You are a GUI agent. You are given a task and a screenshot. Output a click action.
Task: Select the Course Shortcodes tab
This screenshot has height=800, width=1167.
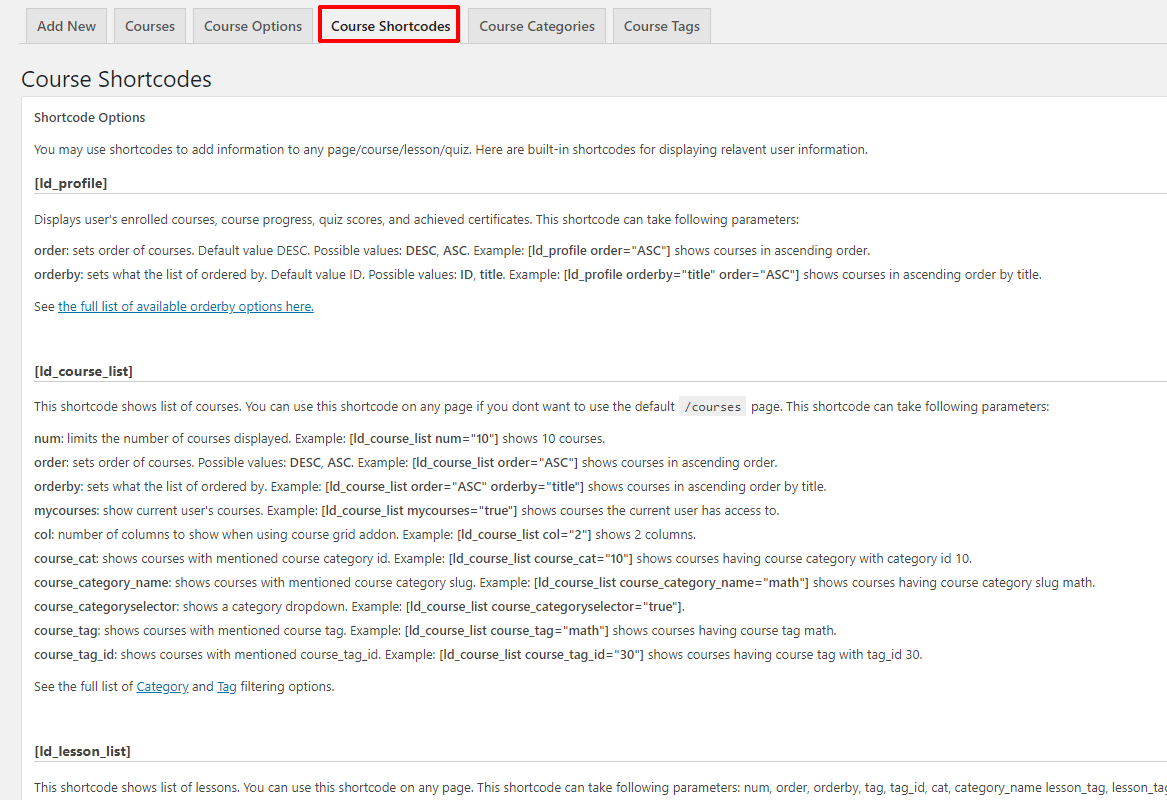click(x=390, y=26)
